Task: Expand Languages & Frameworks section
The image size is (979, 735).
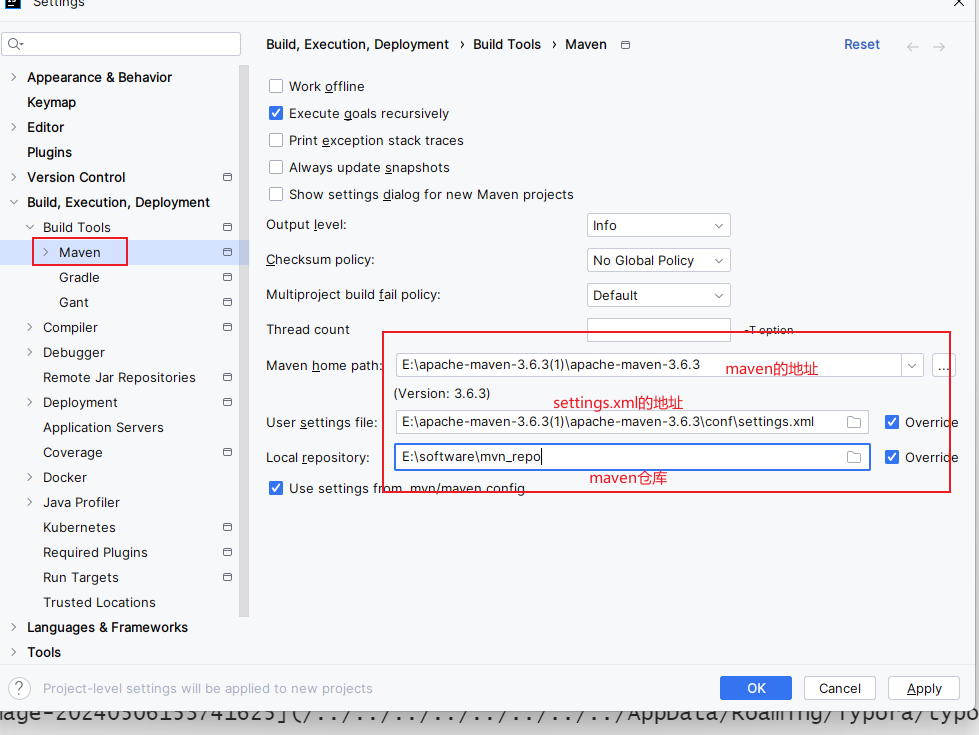Action: 14,627
